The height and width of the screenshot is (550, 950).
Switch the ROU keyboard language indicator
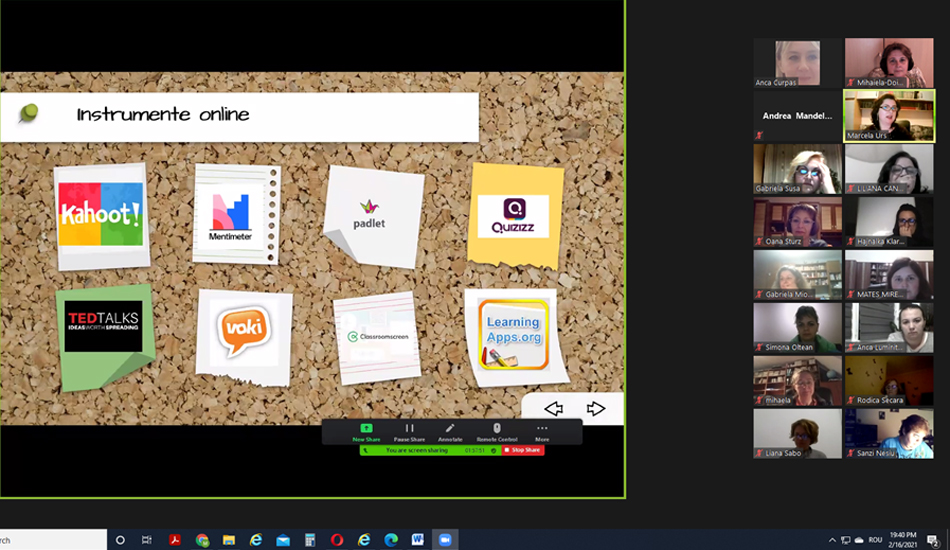(x=875, y=540)
